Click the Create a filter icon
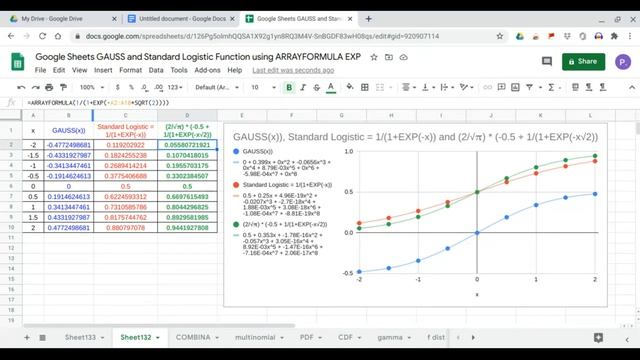The image size is (640, 360). click(529, 87)
